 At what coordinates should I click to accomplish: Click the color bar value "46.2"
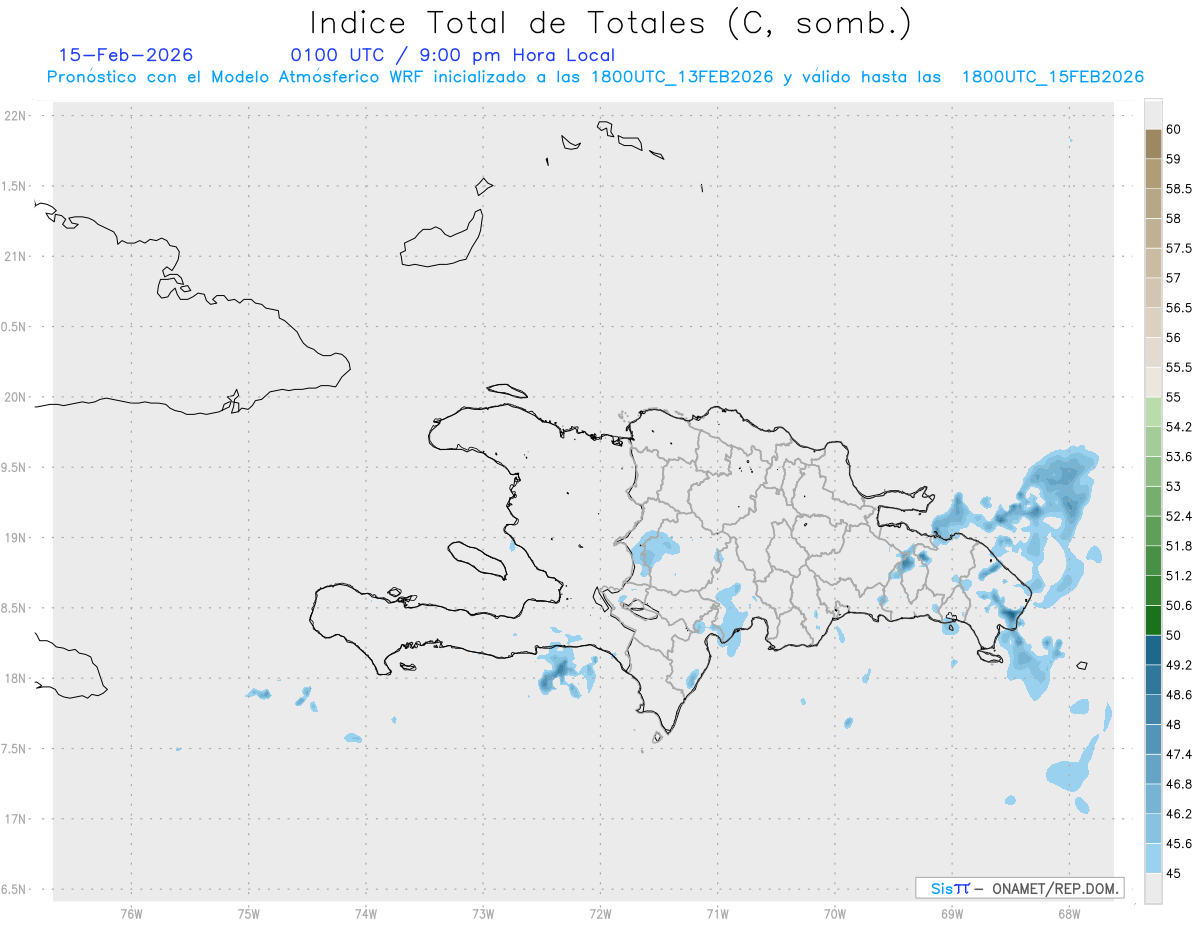(x=1178, y=814)
